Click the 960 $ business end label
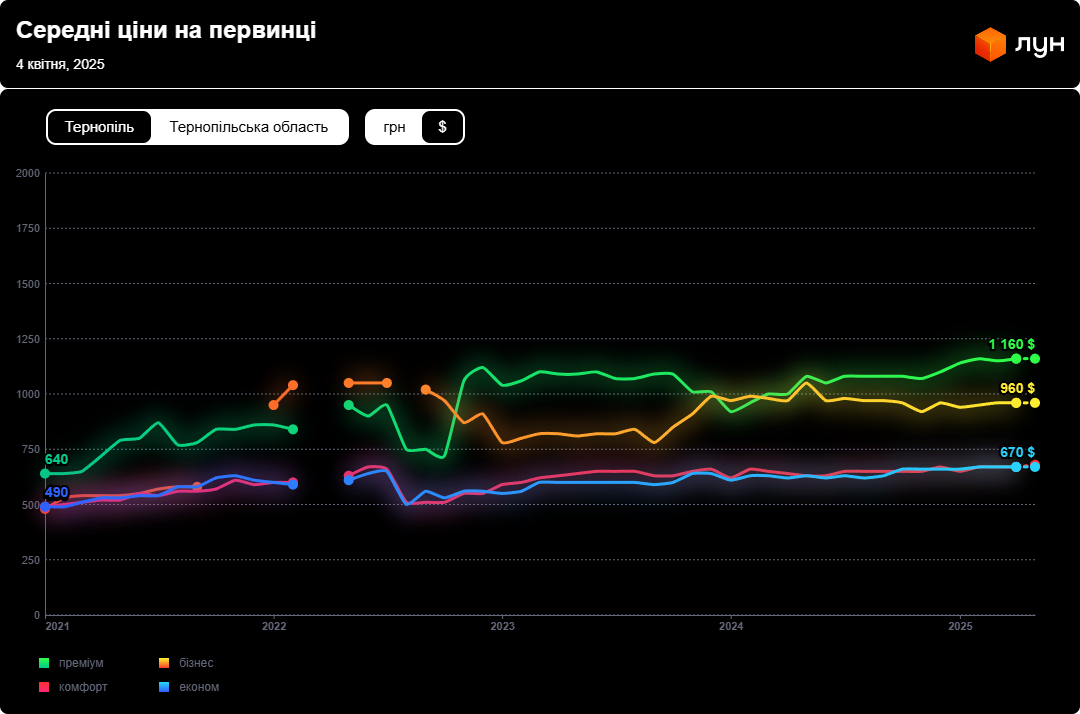Image resolution: width=1080 pixels, height=714 pixels. (x=1017, y=388)
